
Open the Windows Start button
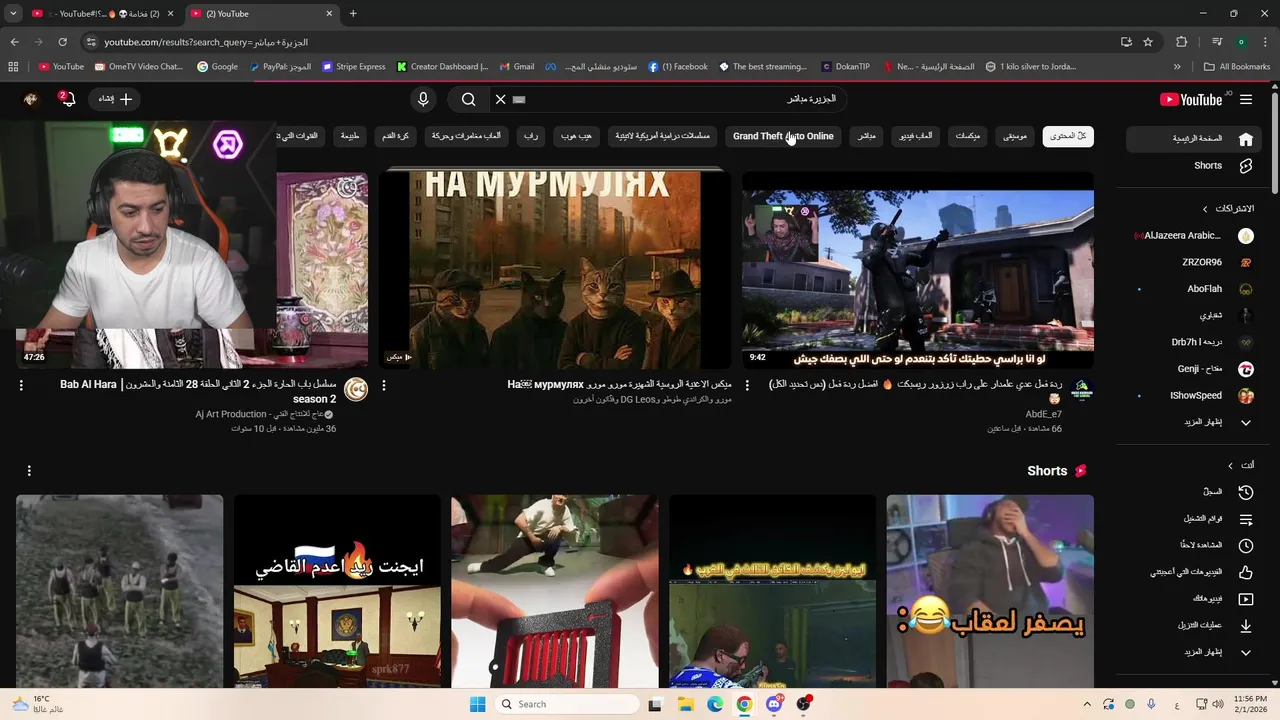477,704
